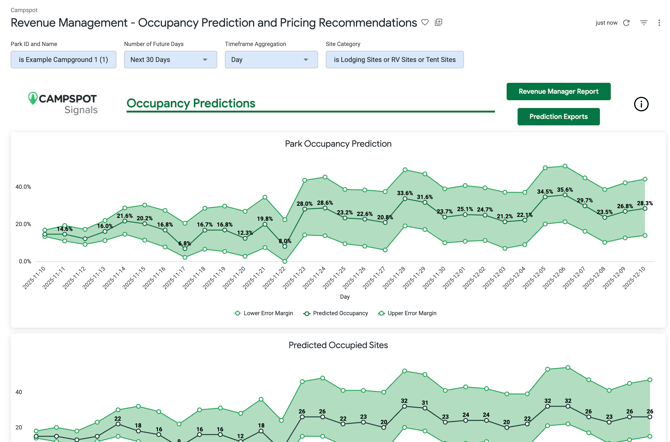
Task: Click the Campspot Signals logo
Action: [x=63, y=102]
